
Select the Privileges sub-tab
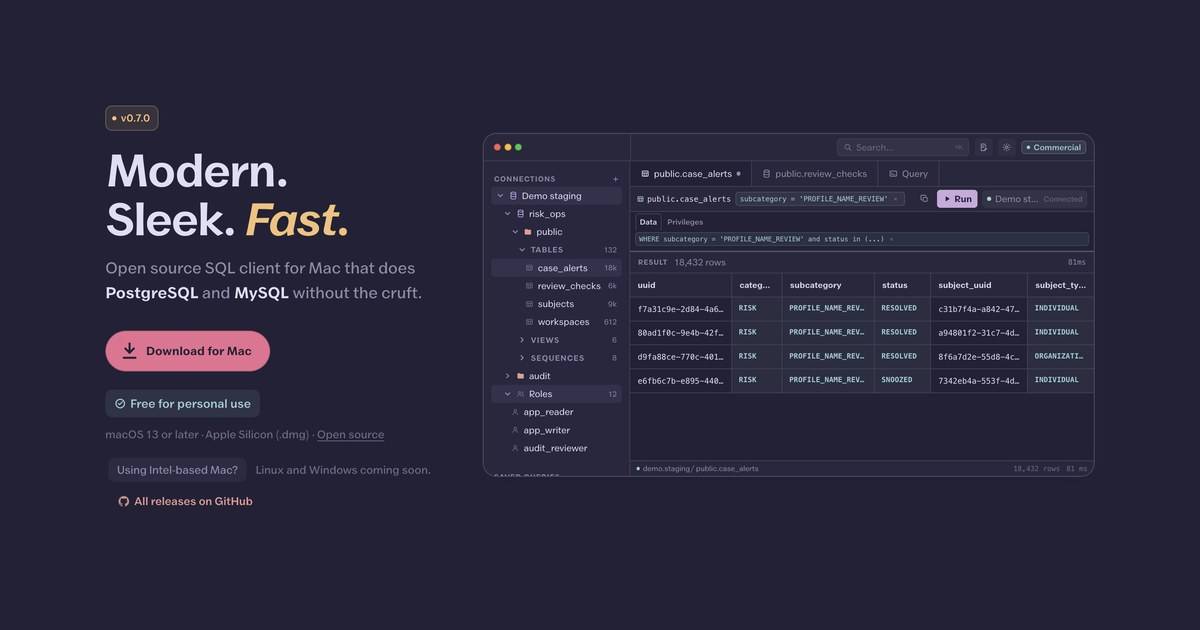(685, 222)
